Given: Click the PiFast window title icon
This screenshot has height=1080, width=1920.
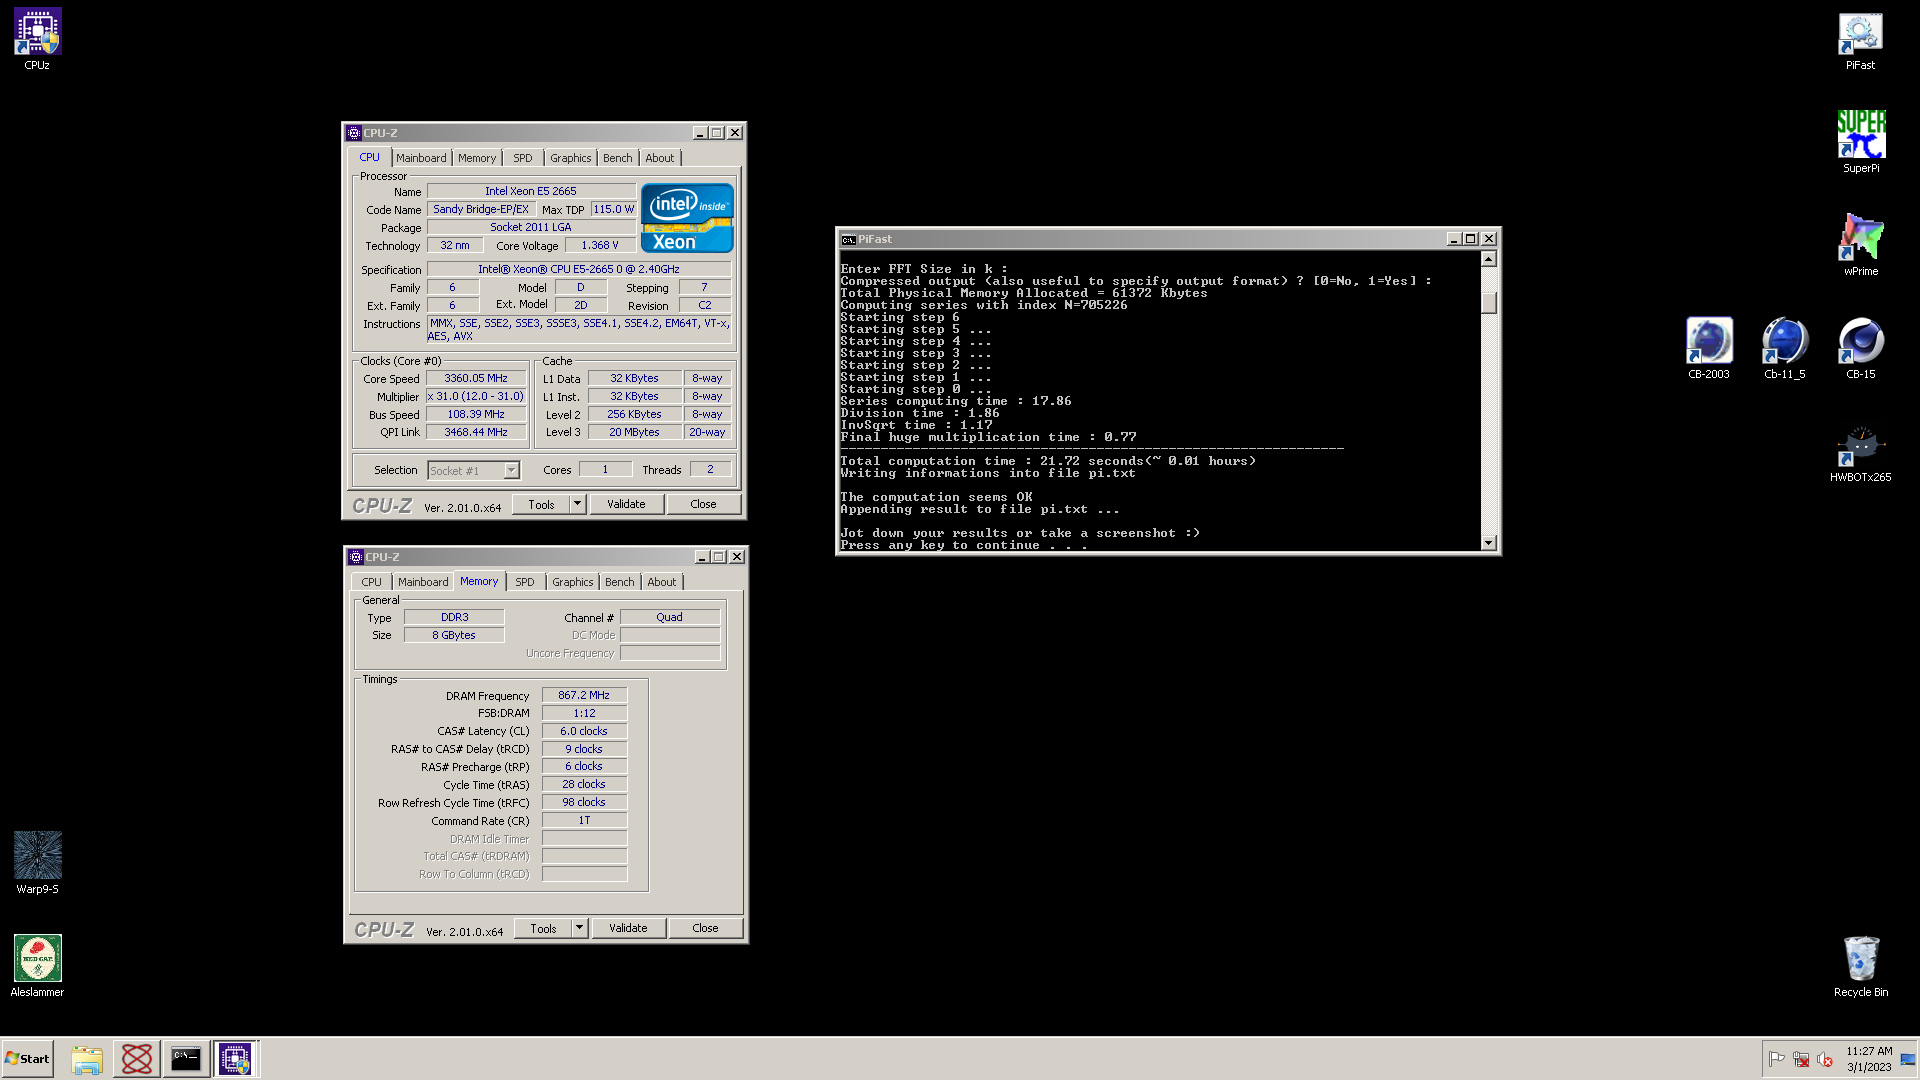Looking at the screenshot, I should 848,240.
